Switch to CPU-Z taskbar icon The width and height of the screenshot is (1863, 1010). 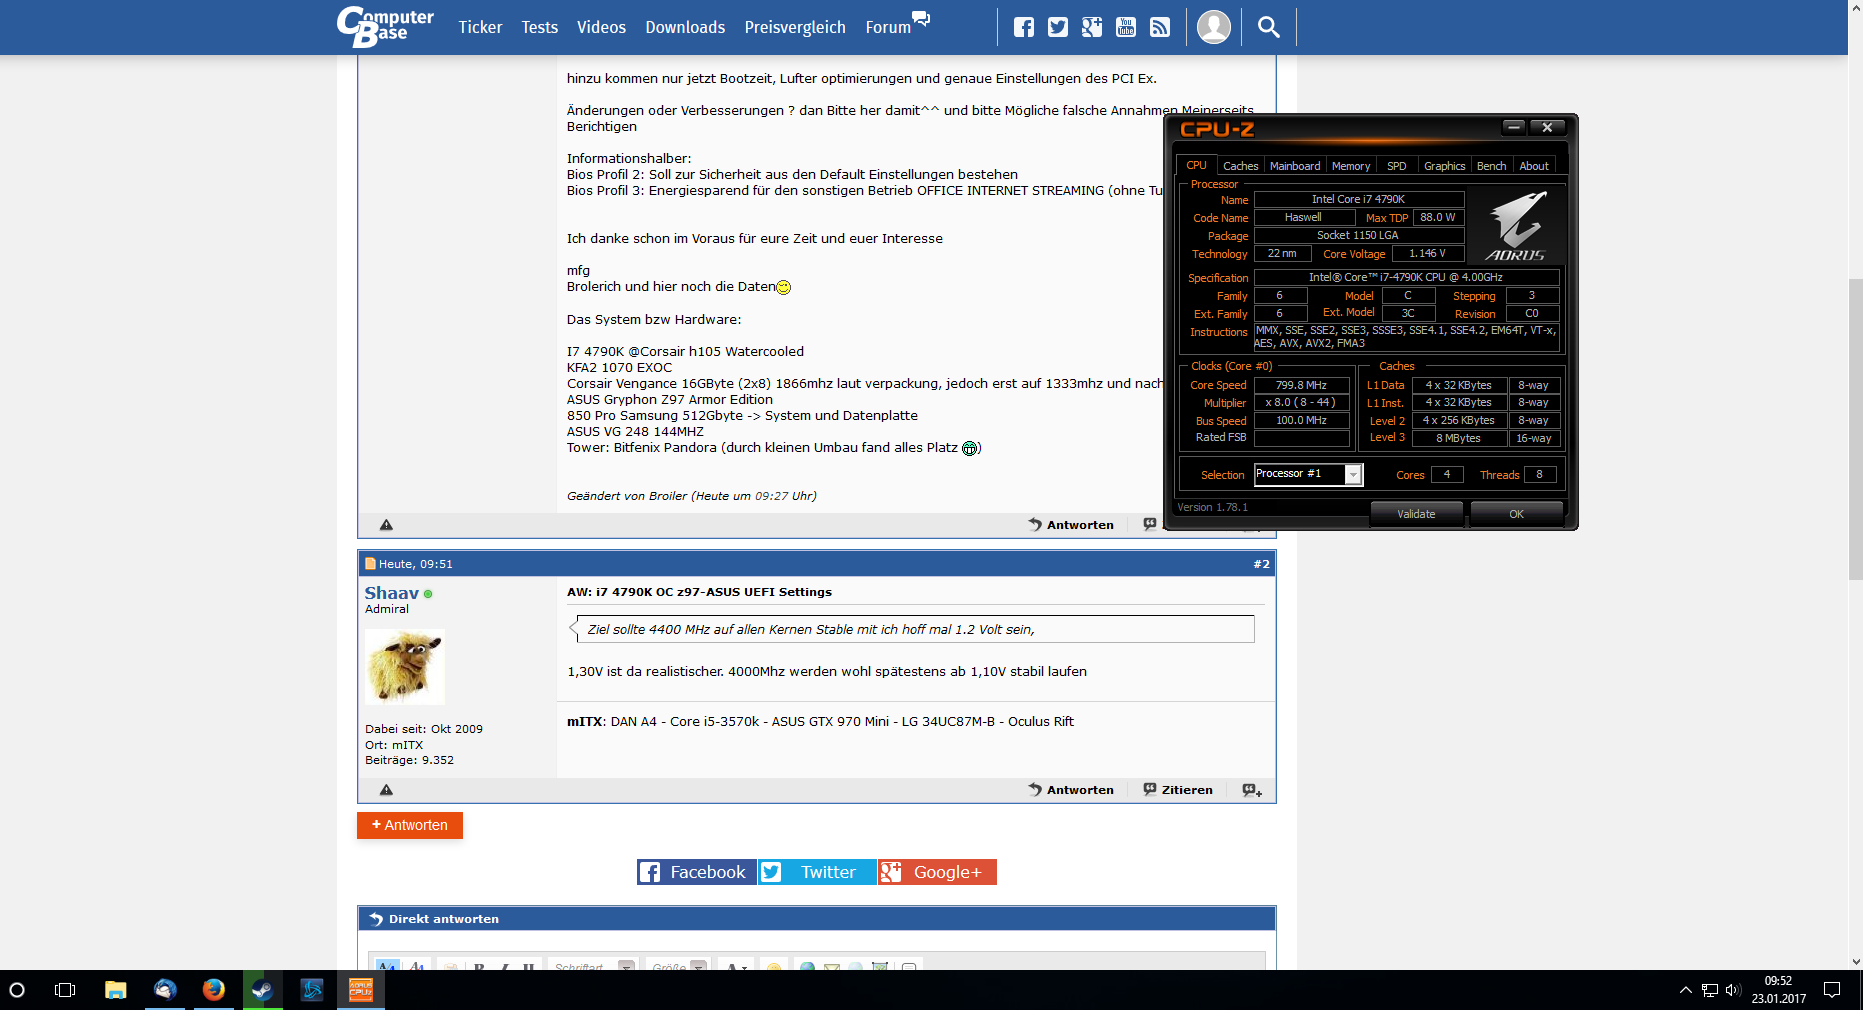coord(361,990)
